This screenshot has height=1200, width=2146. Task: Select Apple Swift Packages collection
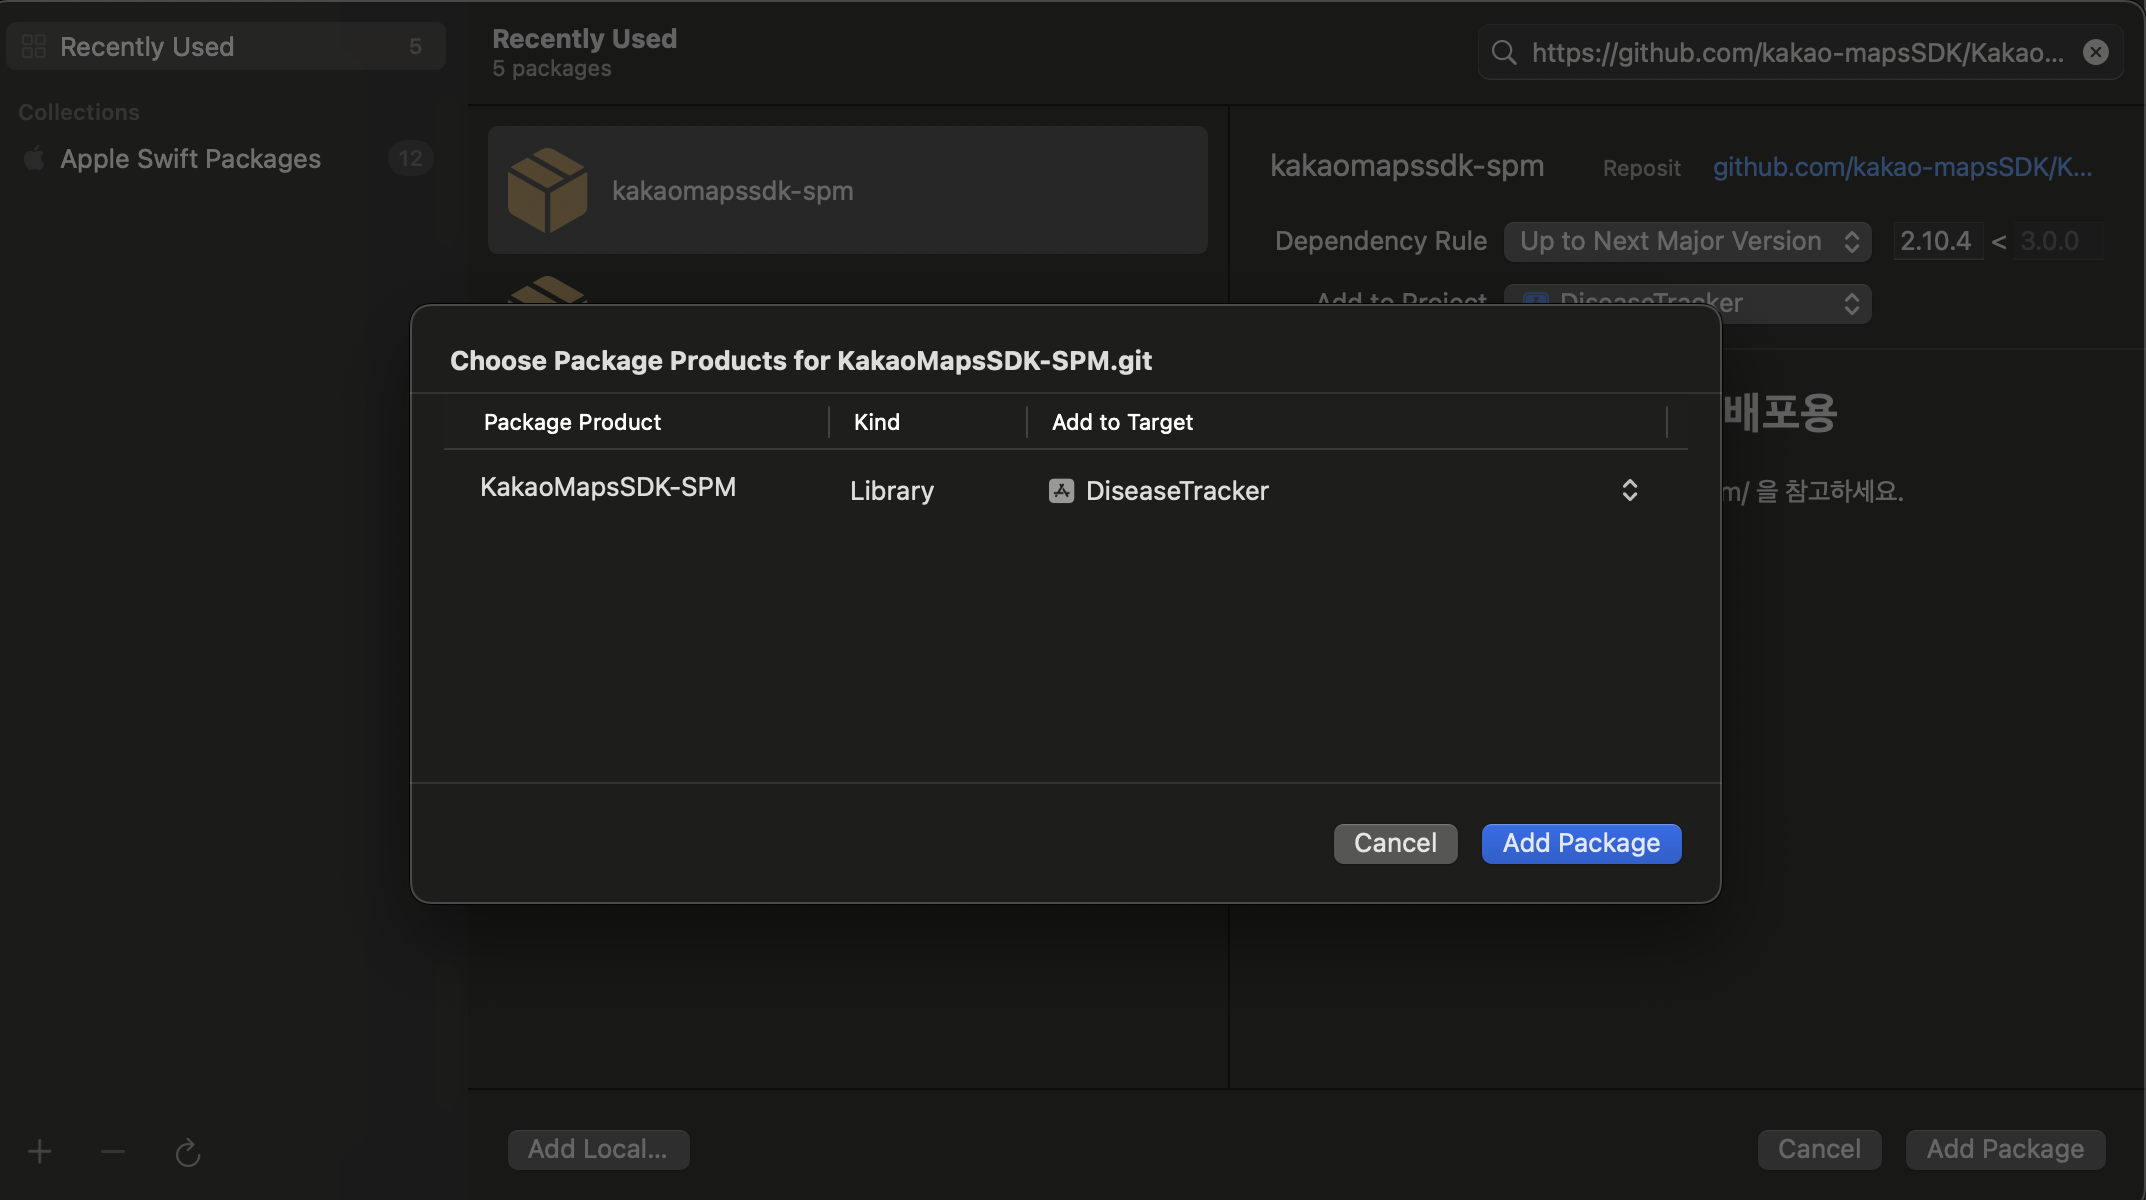[190, 158]
